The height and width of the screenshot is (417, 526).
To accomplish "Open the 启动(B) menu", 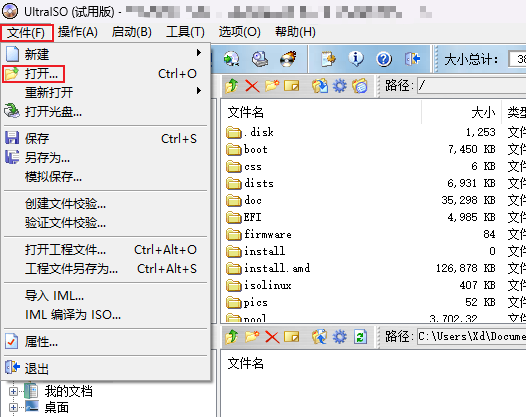I will (x=132, y=32).
